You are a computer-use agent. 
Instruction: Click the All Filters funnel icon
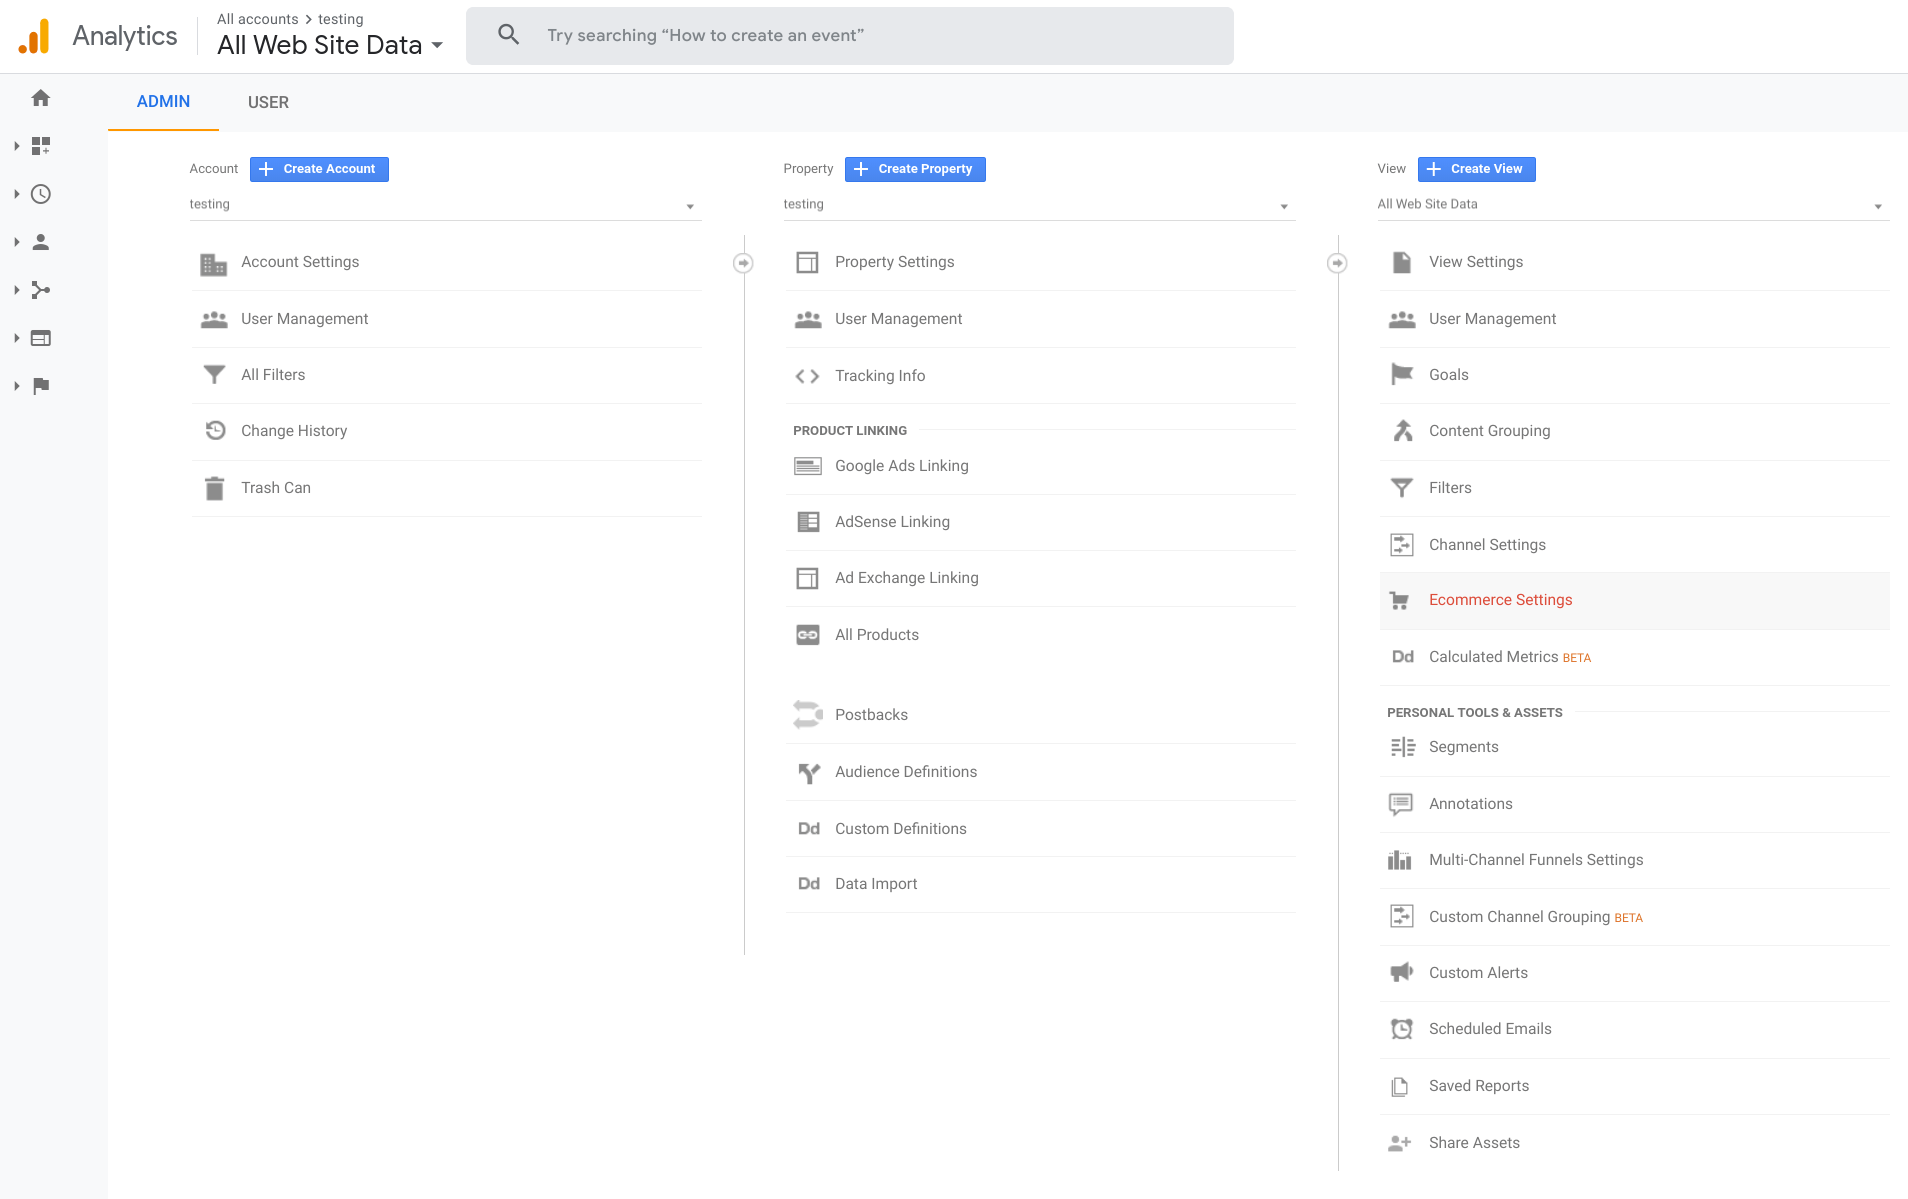(214, 375)
